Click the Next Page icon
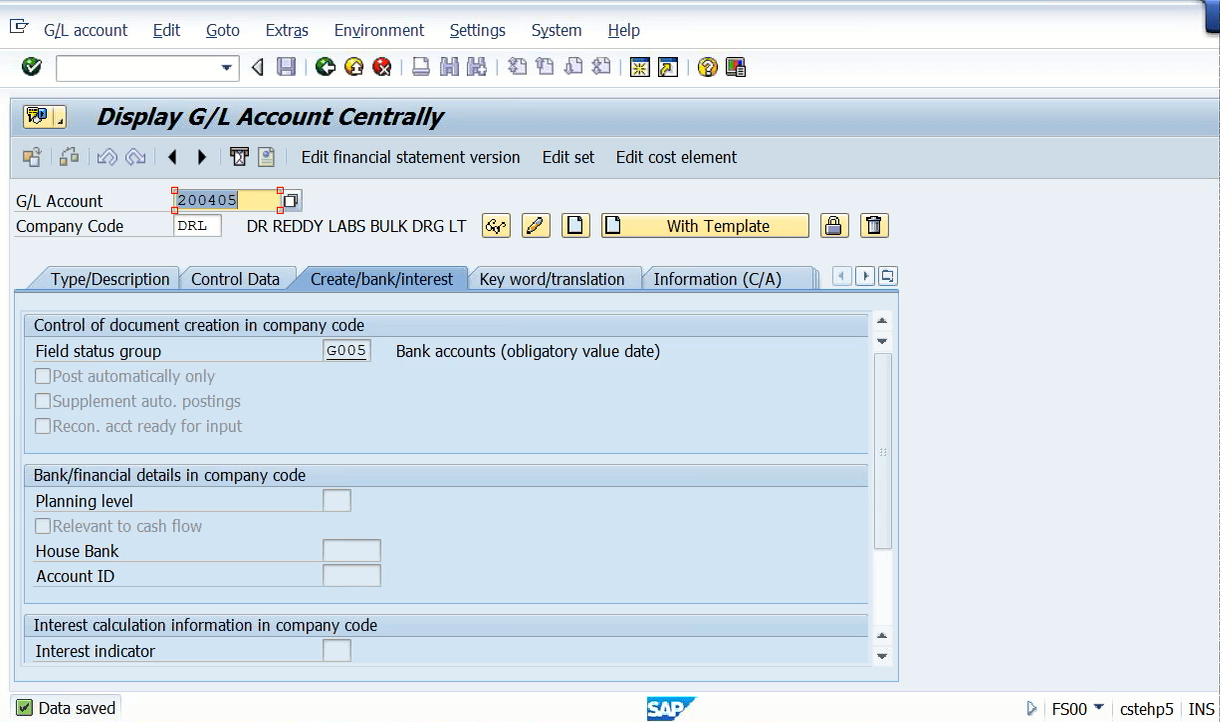Screen dimensions: 1220x722 tap(573, 67)
